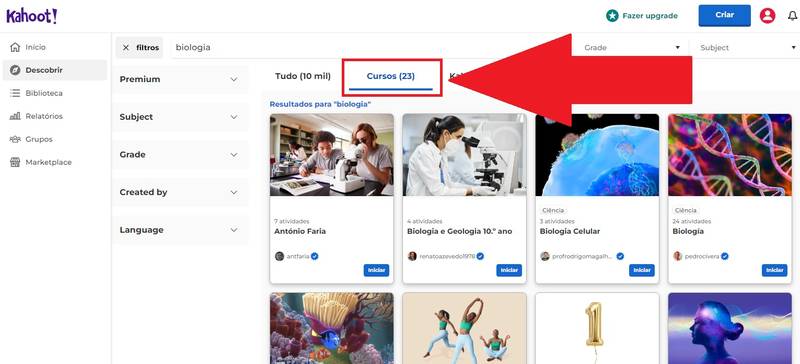
Task: Open the Grade dropdown at top
Action: tap(632, 47)
